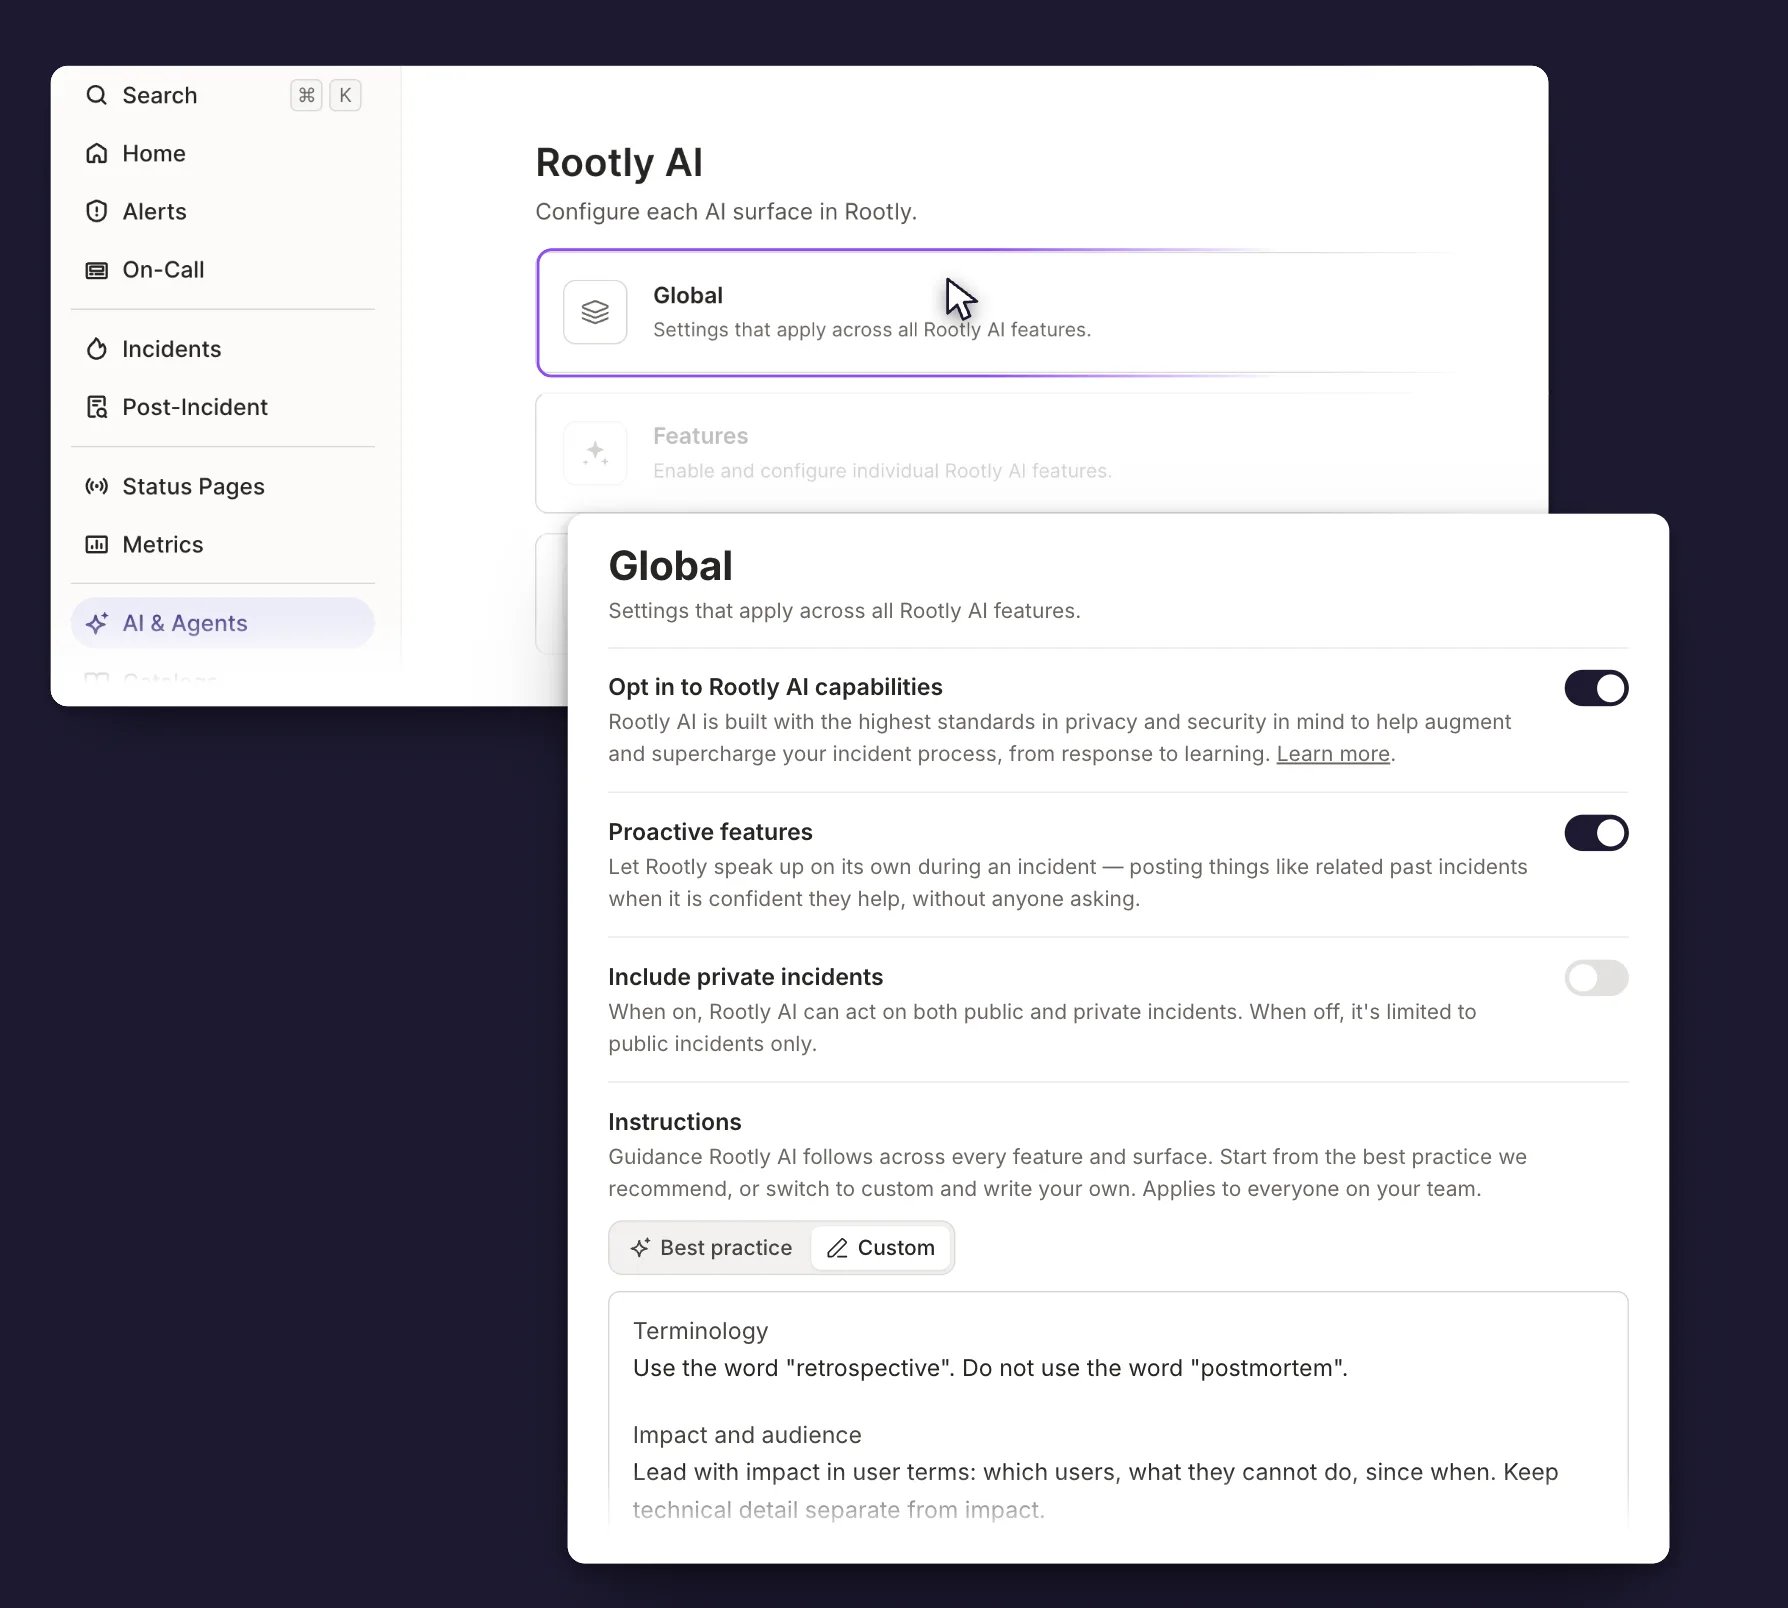Turn off Proactive features toggle
Screen dimensions: 1788x1608
(1596, 833)
